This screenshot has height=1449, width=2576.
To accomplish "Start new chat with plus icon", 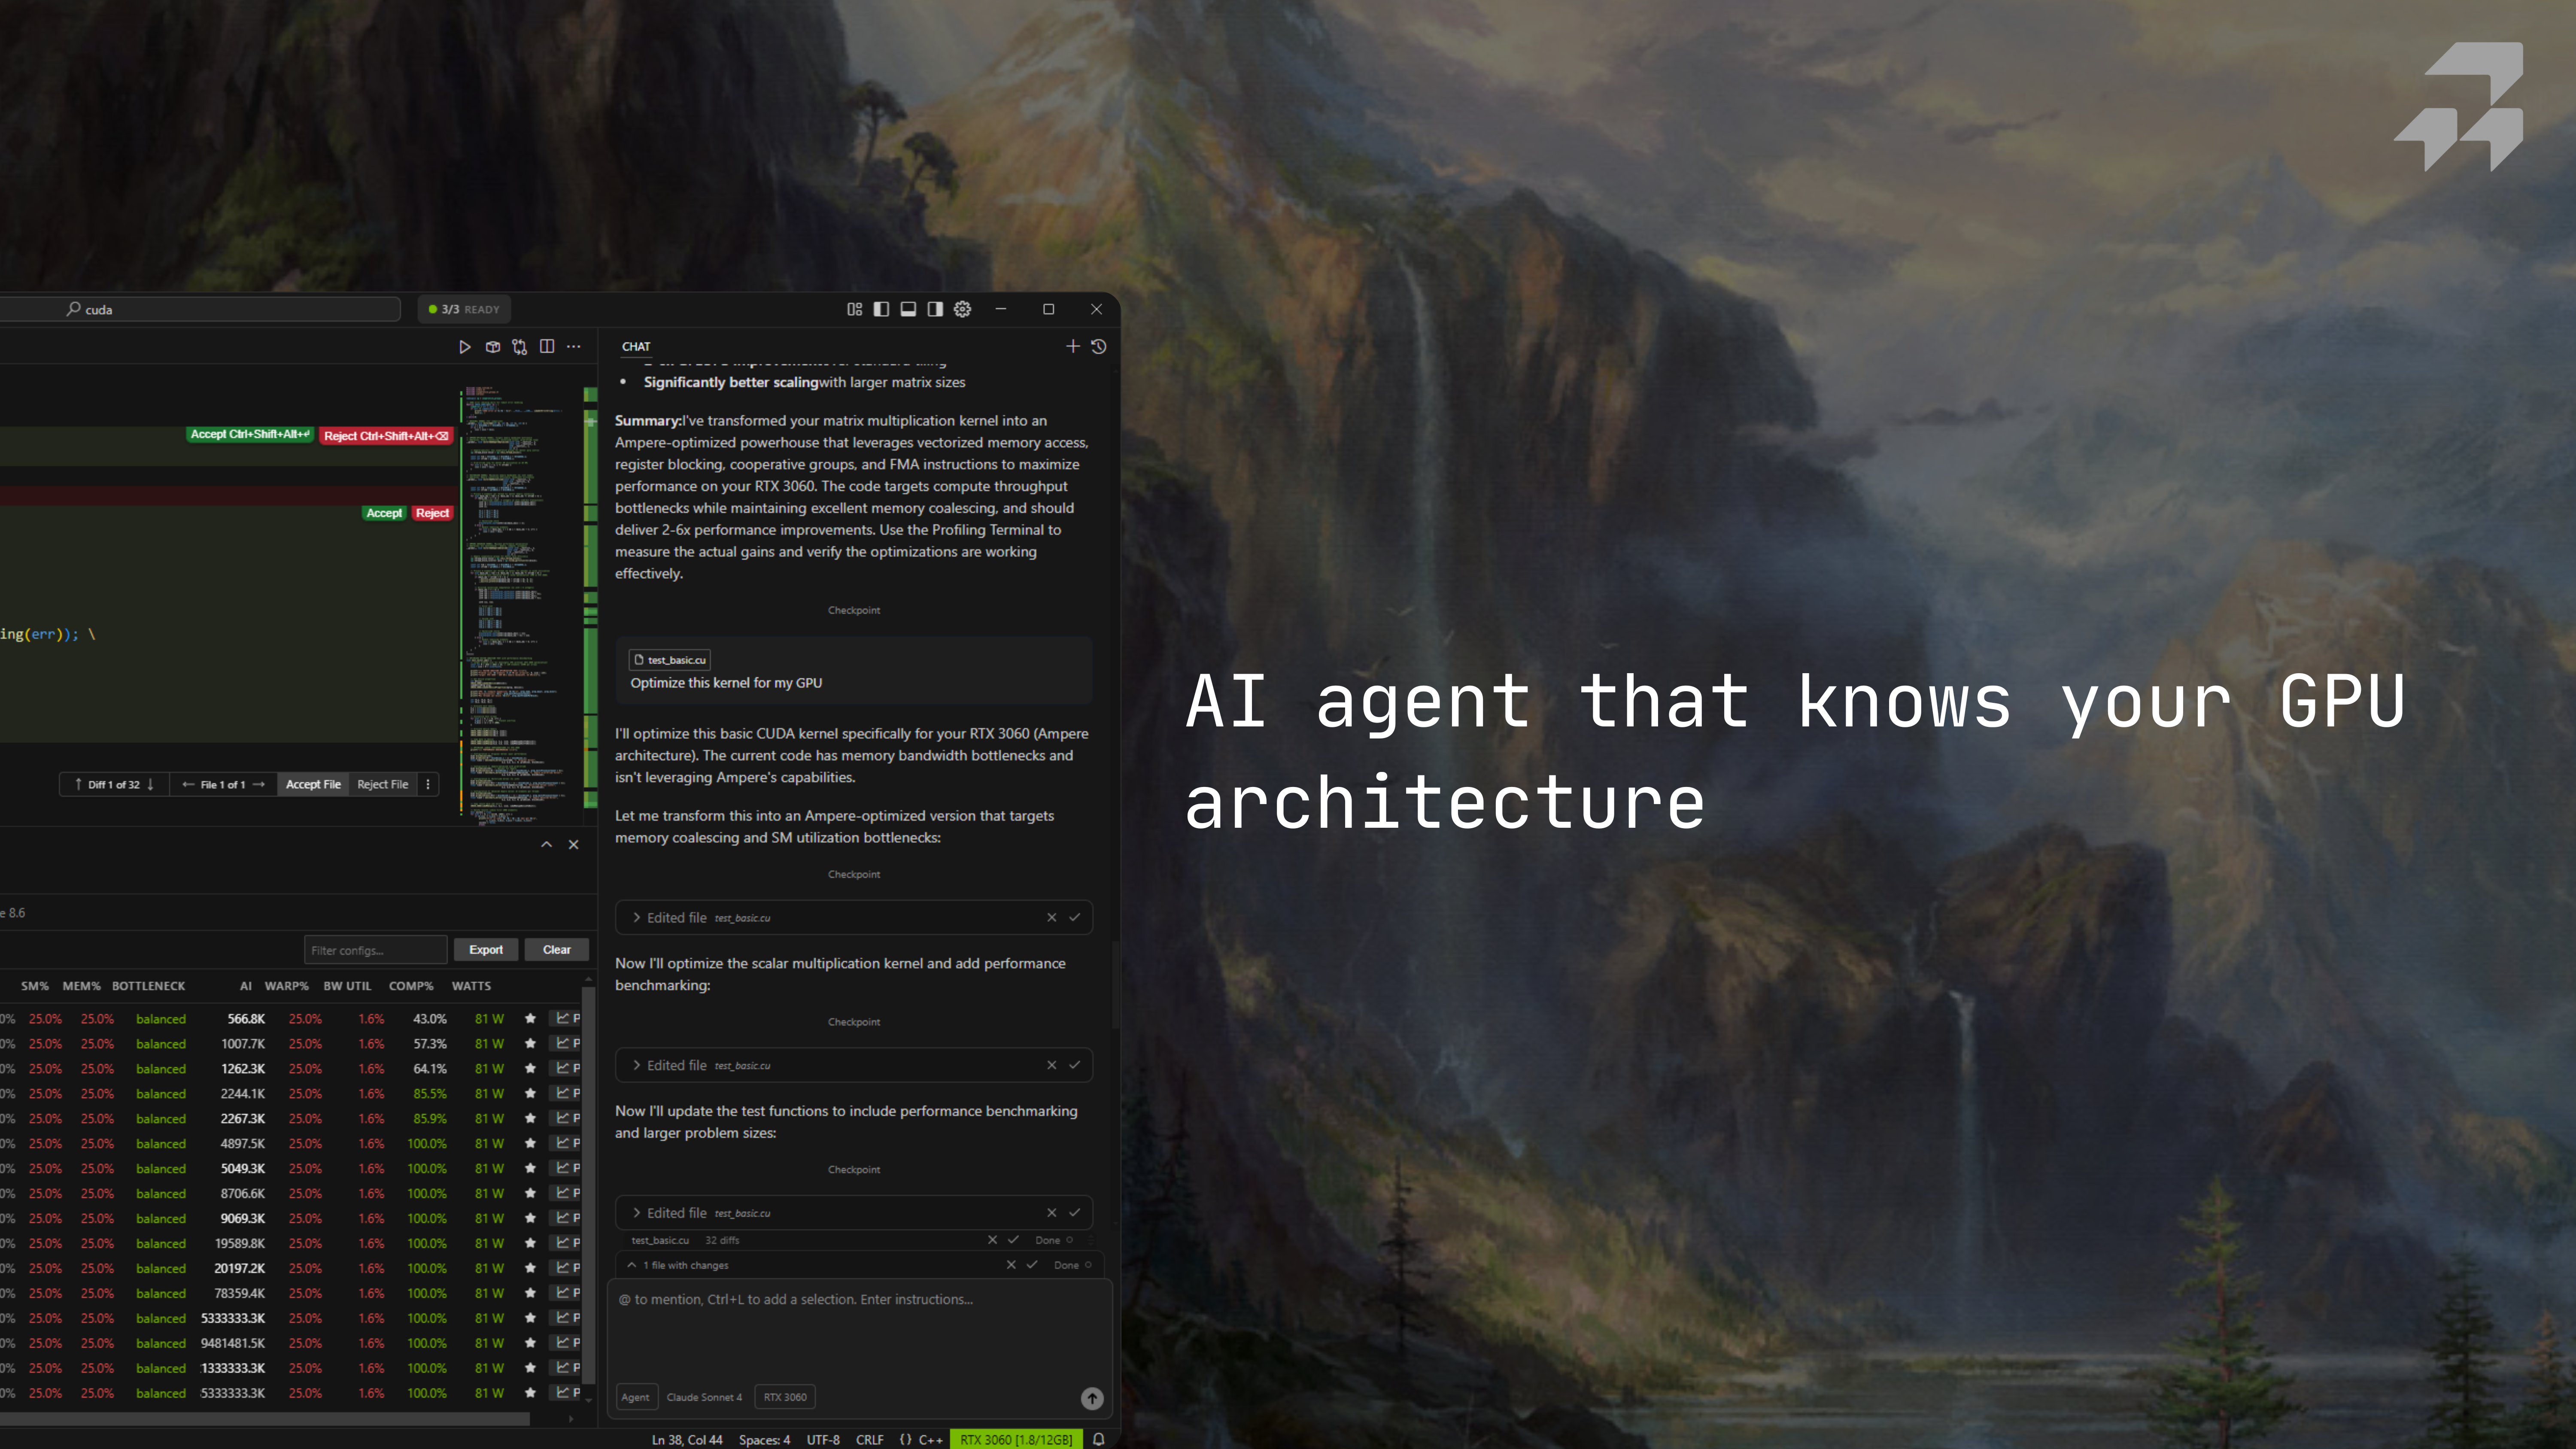I will tap(1073, 347).
